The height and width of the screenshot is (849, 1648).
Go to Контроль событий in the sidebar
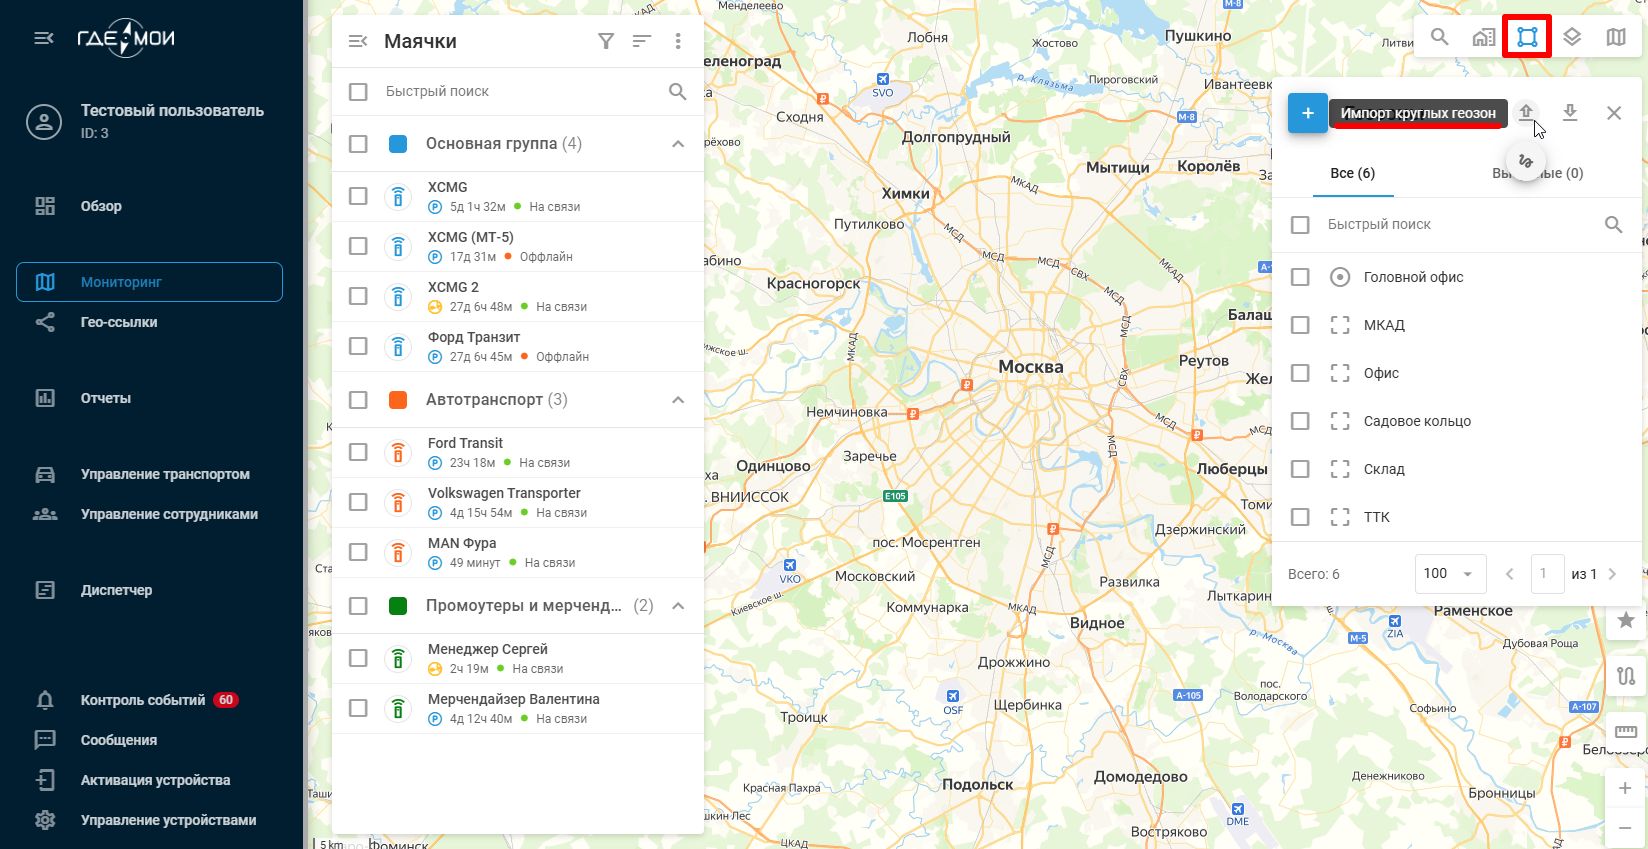pyautogui.click(x=143, y=700)
